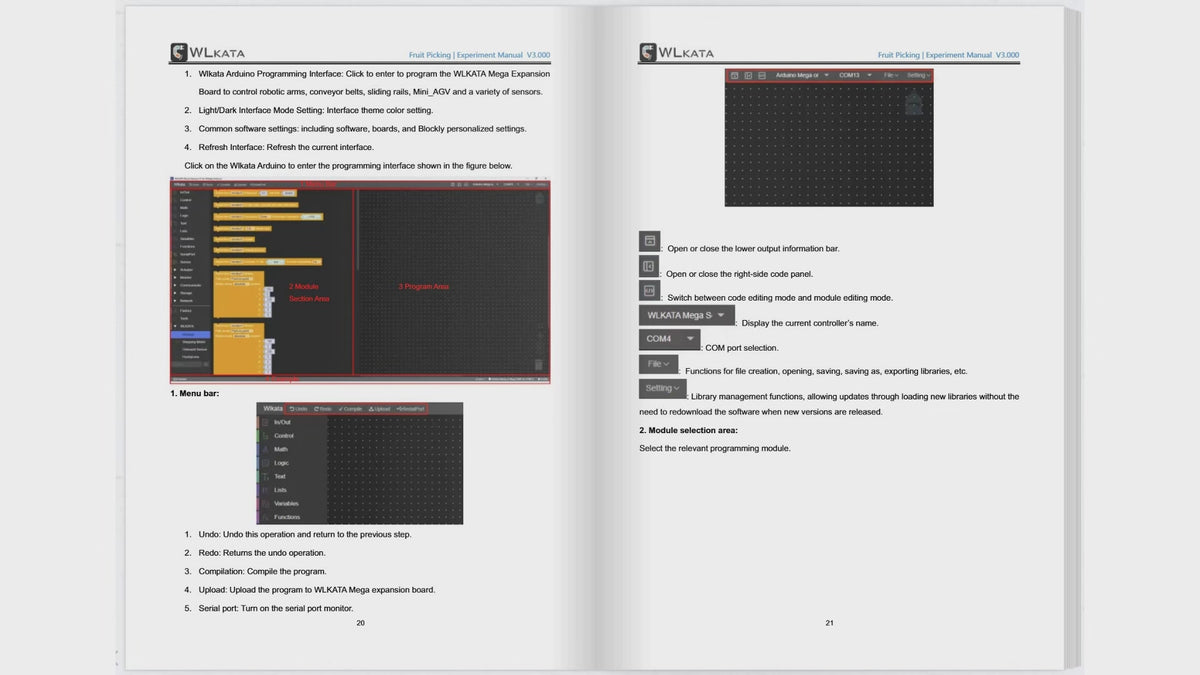Click the WLKATA logo on the right page

(x=676, y=53)
